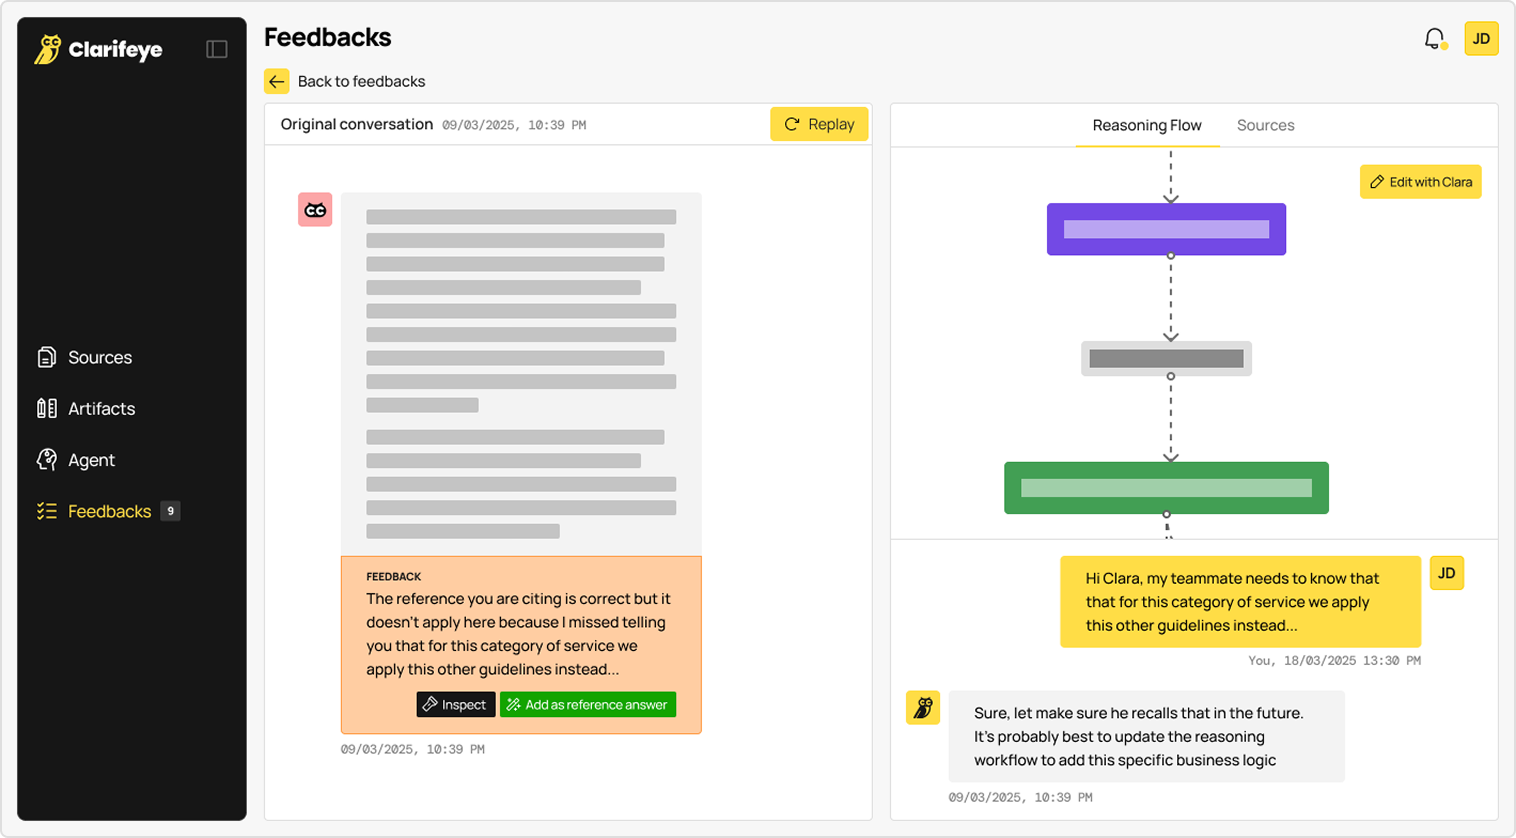Click the agent avatar in conversation
Image resolution: width=1516 pixels, height=838 pixels.
pyautogui.click(x=315, y=210)
